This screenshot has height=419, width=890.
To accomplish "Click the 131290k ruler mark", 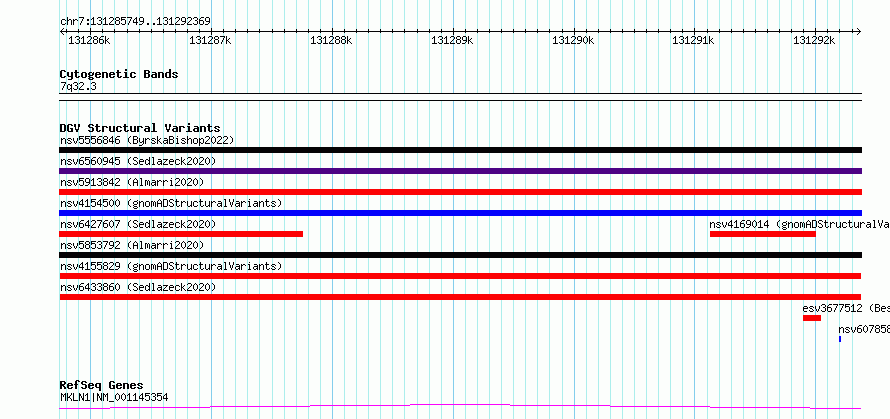I will (x=573, y=40).
